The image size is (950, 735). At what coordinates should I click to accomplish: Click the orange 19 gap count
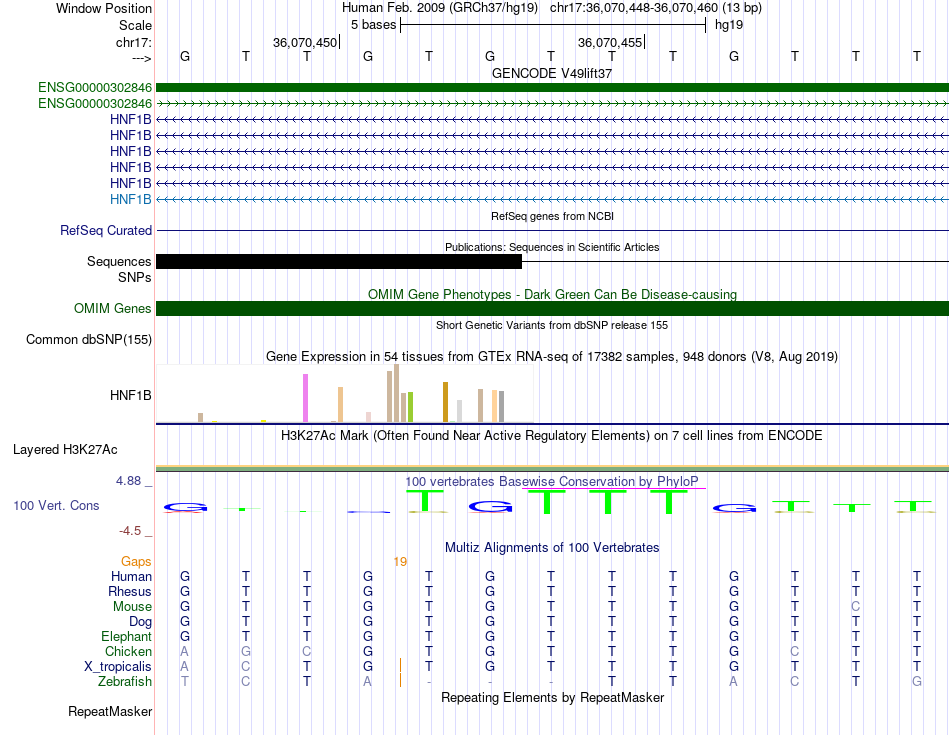coord(400,562)
